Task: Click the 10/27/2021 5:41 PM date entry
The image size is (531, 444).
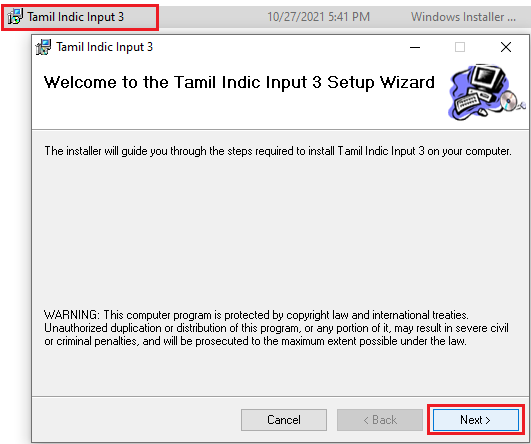Action: click(x=318, y=17)
